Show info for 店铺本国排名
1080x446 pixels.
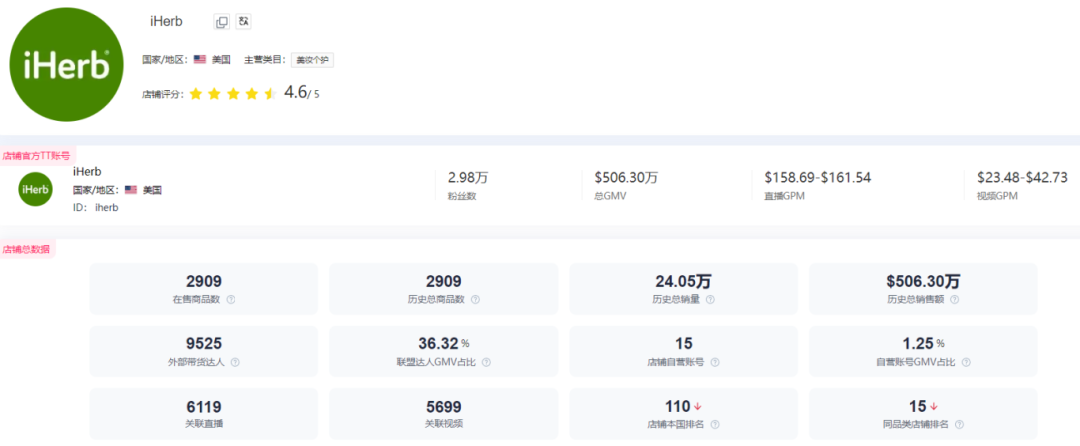(x=714, y=424)
